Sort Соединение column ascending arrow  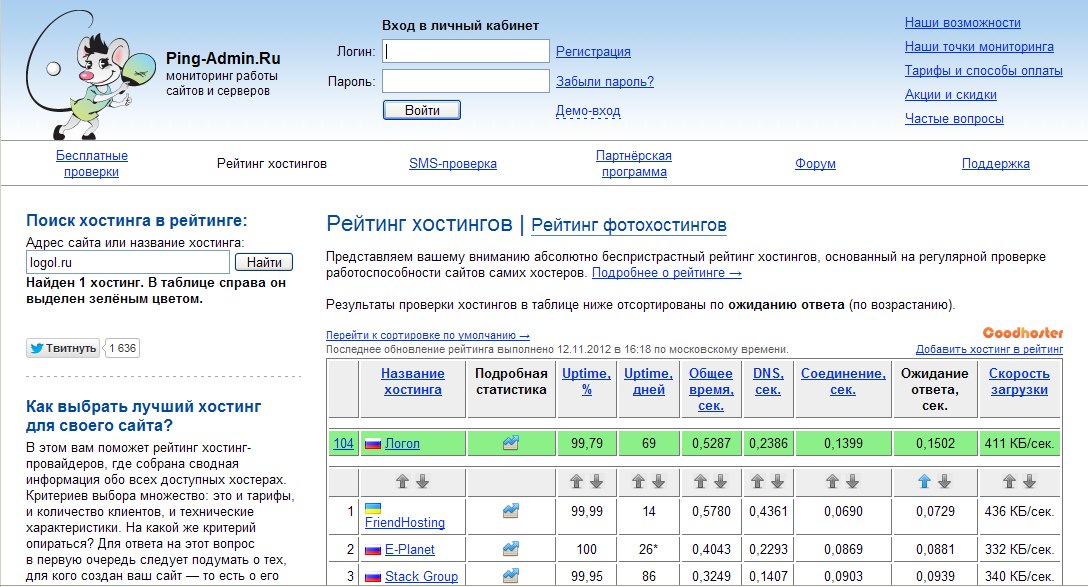pyautogui.click(x=833, y=481)
